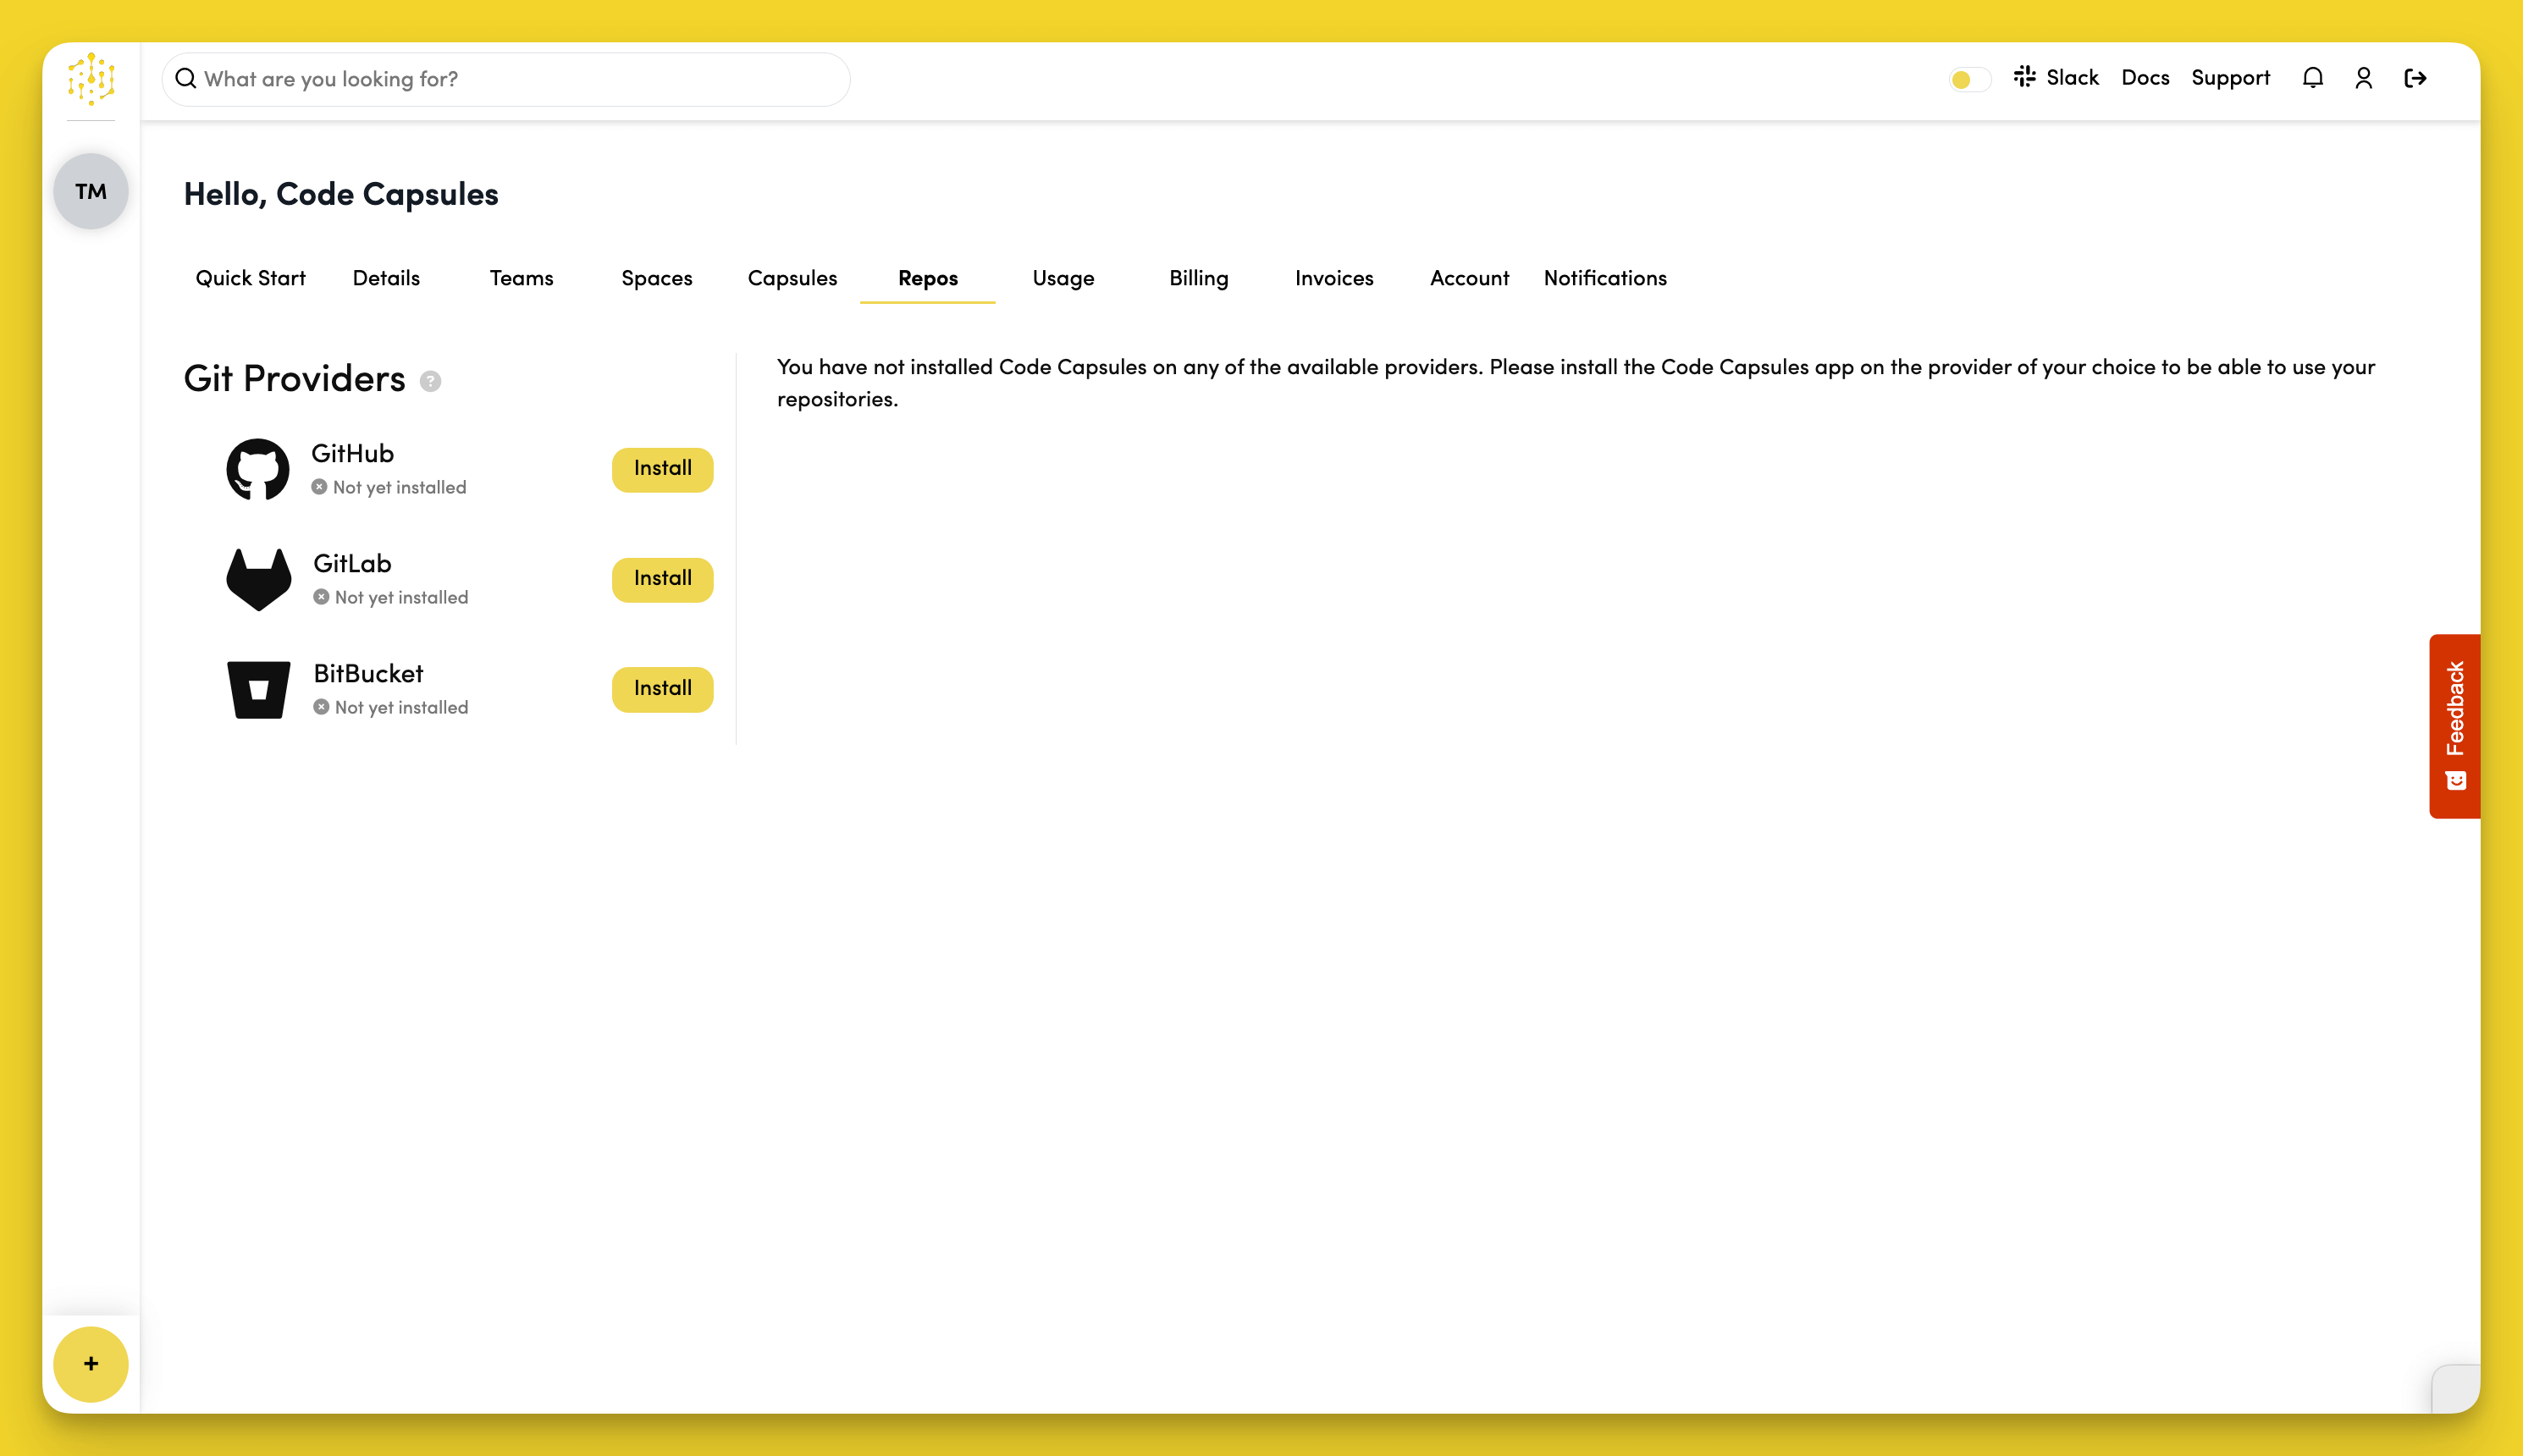This screenshot has width=2523, height=1456.
Task: Open the GitHub provider icon
Action: point(258,468)
